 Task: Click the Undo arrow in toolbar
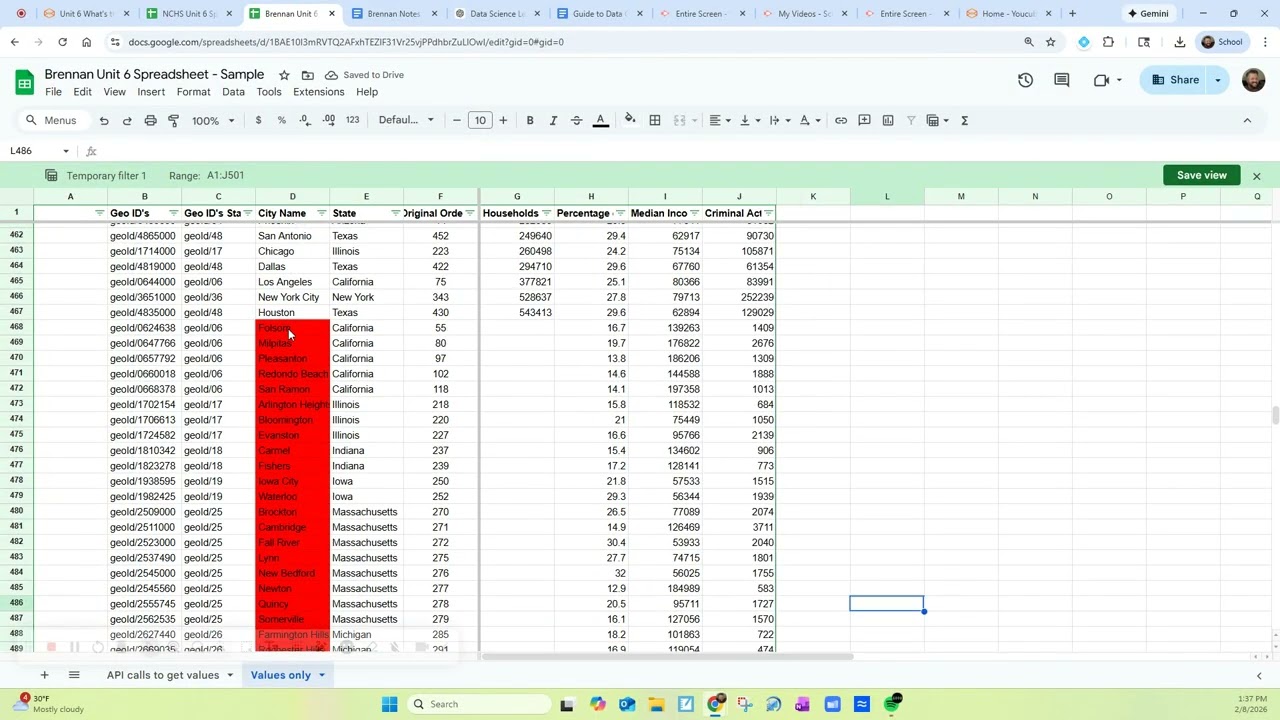click(104, 120)
